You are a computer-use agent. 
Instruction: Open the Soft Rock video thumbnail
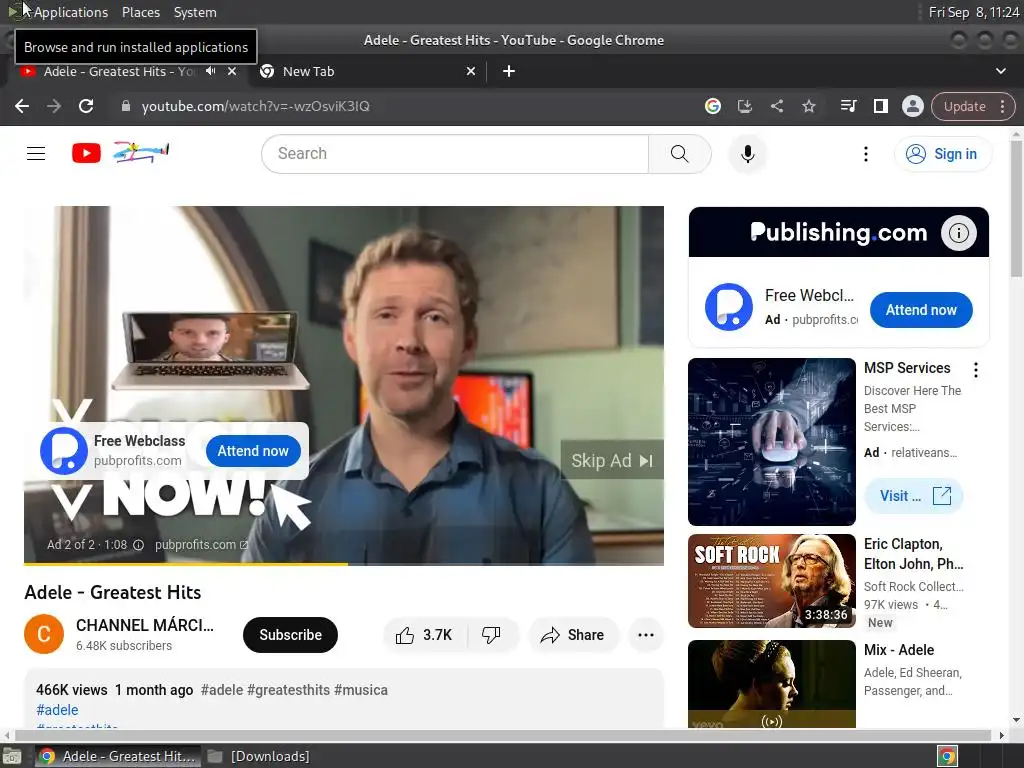(771, 581)
